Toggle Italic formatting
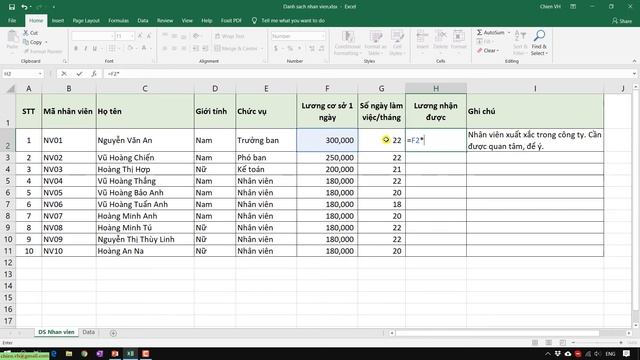 85,49
